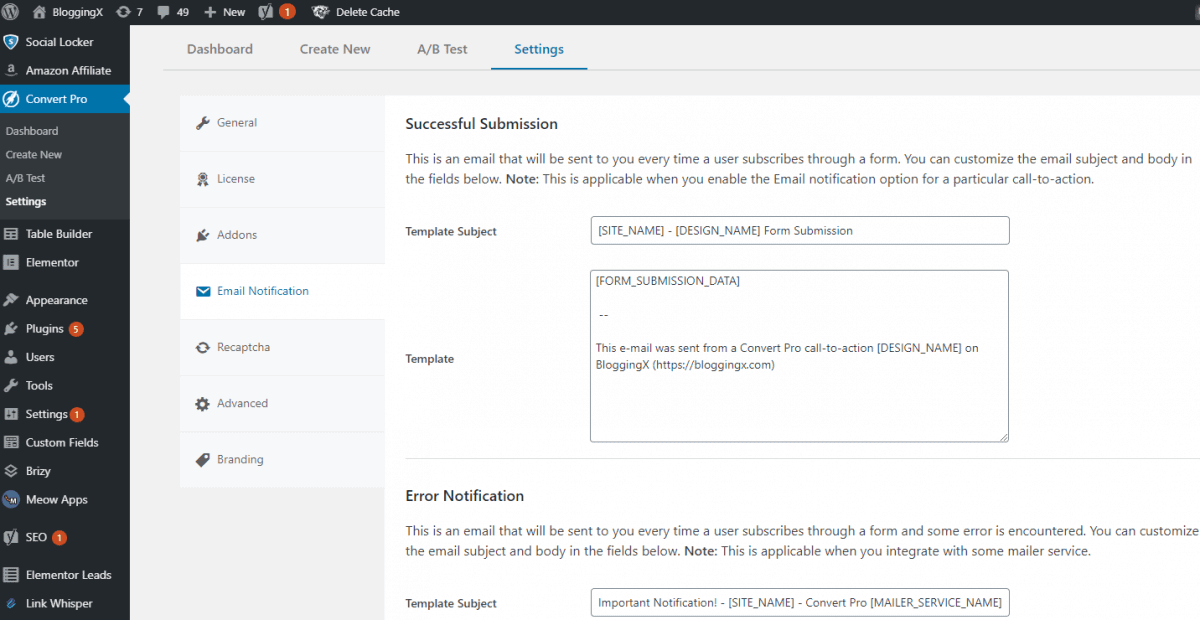The height and width of the screenshot is (620, 1200).
Task: Go to A/B Test in Convert Pro submenu
Action: (26, 178)
